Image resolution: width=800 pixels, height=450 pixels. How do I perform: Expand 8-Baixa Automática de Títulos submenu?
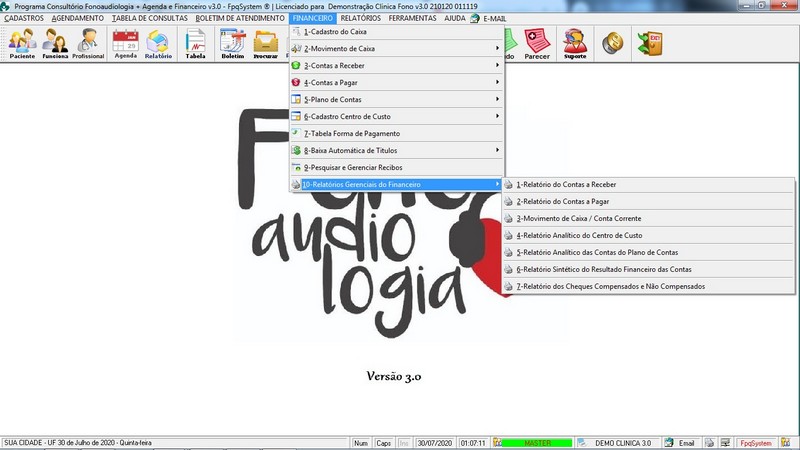coord(397,150)
